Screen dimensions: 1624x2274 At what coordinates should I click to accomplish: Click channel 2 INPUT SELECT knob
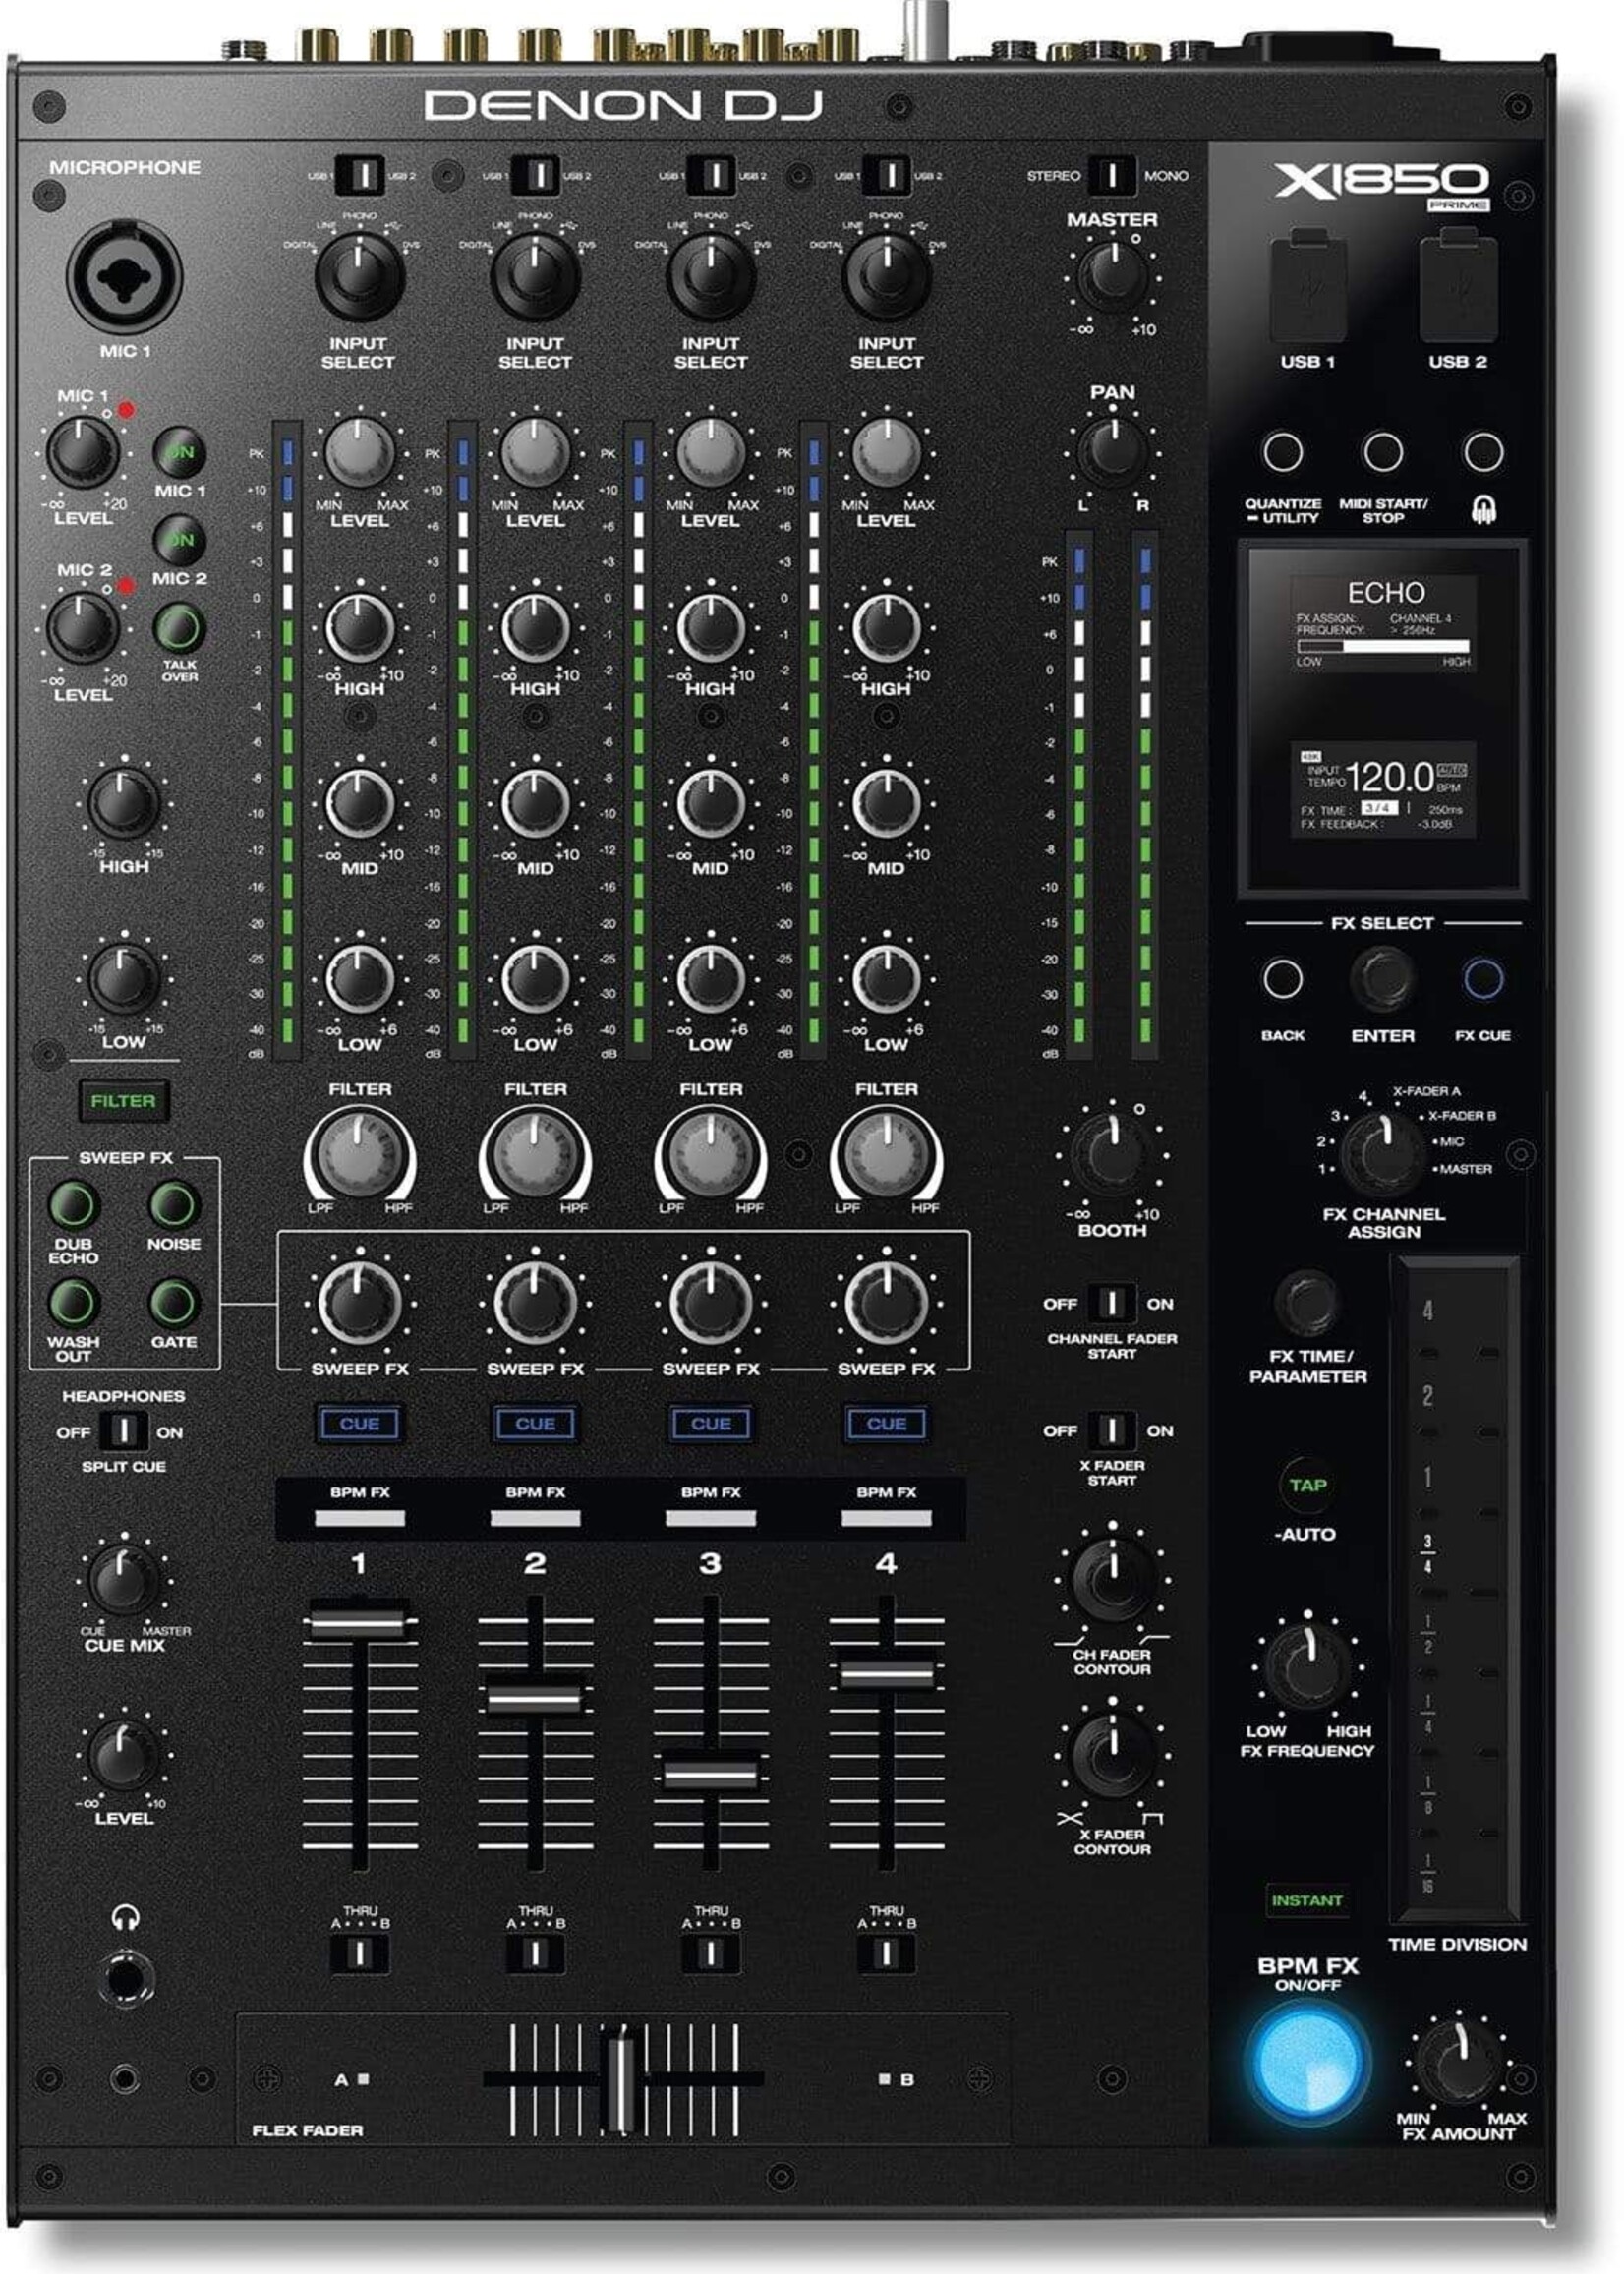pos(535,275)
